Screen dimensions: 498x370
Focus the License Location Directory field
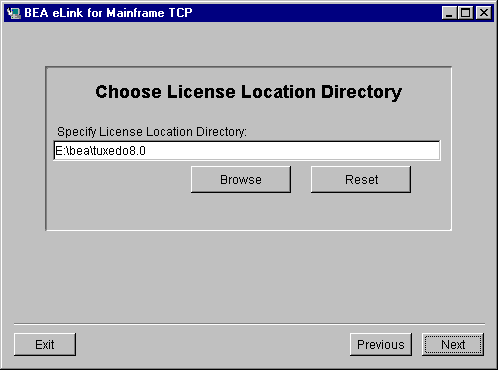point(247,151)
